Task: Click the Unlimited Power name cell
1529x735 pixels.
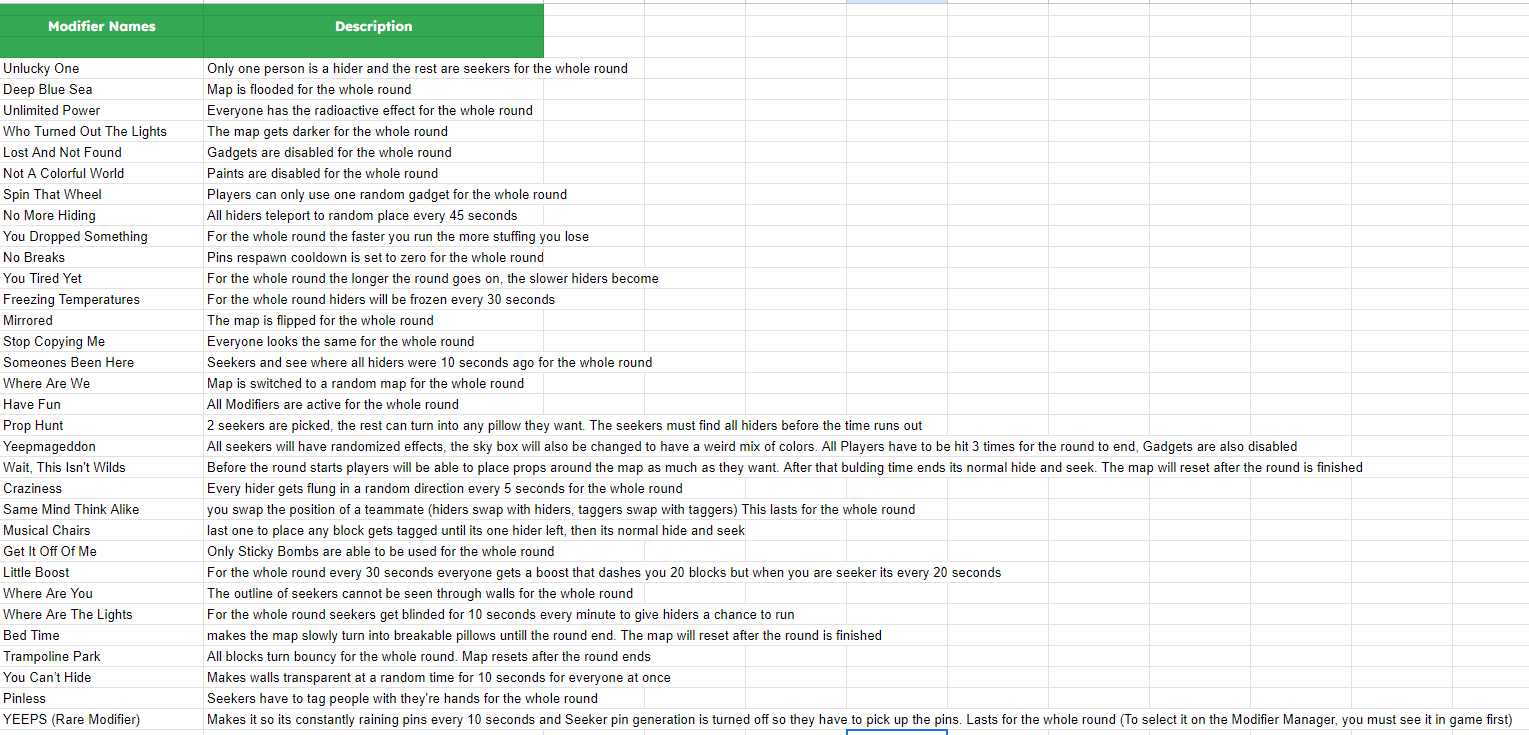Action: tap(102, 110)
